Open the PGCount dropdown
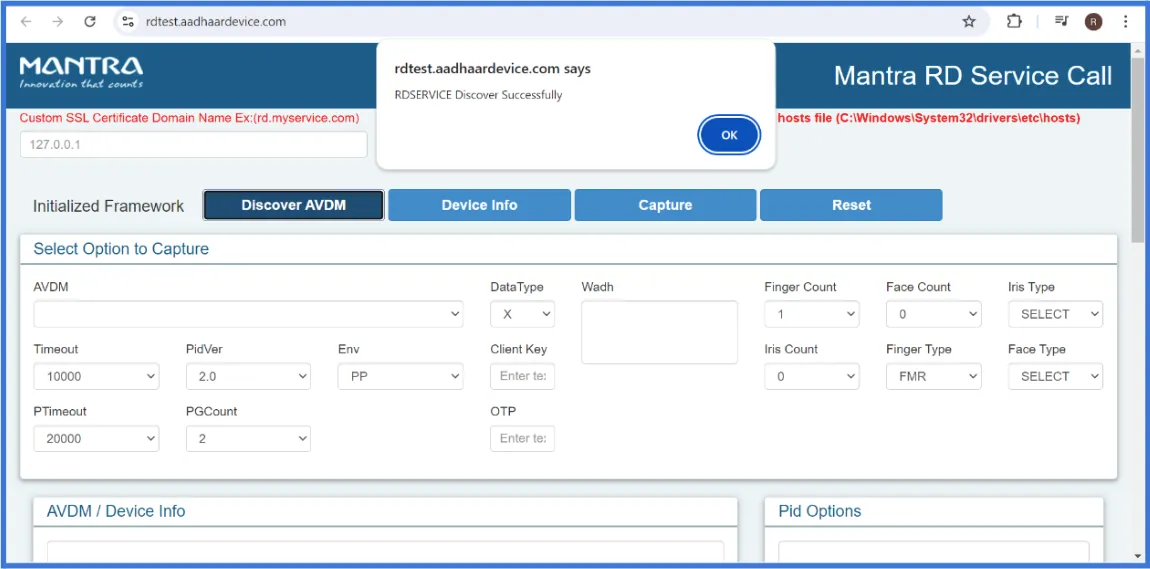The width and height of the screenshot is (1150, 569). coord(249,438)
